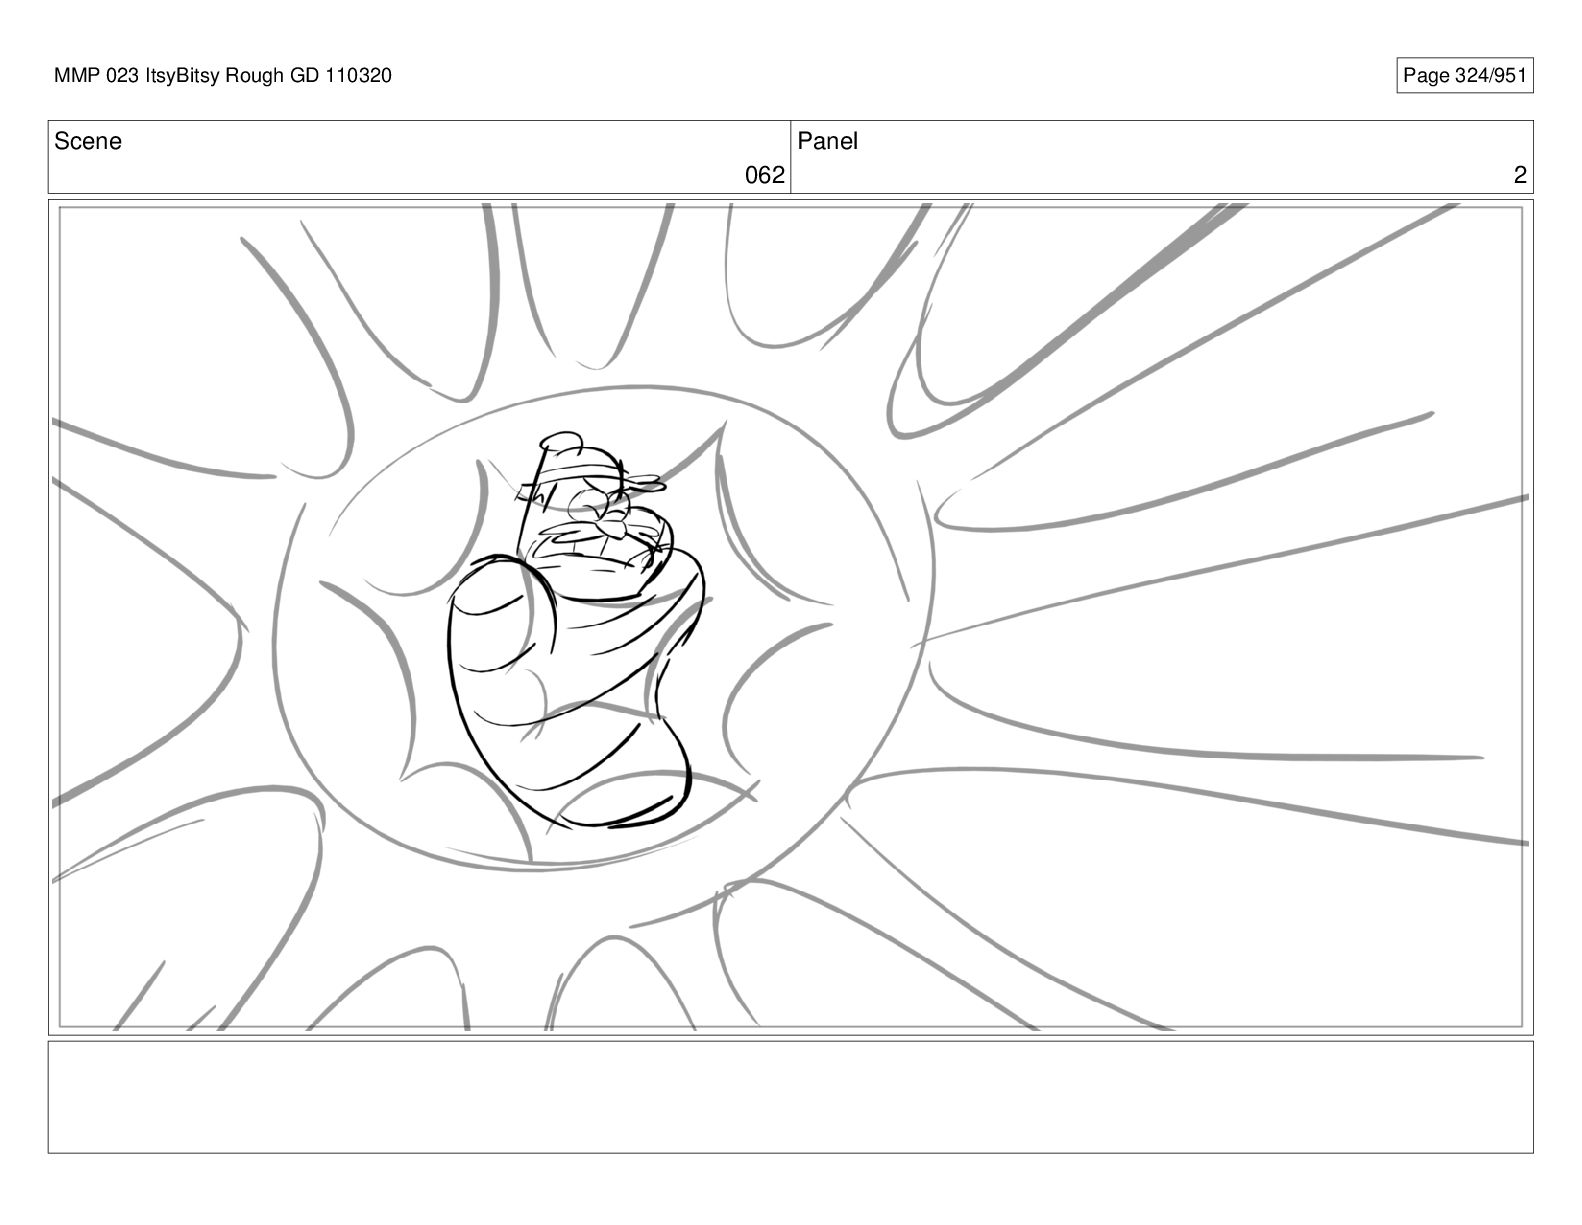Image resolution: width=1582 pixels, height=1225 pixels.
Task: Click the storyboard drawing of the character
Action: click(576, 630)
